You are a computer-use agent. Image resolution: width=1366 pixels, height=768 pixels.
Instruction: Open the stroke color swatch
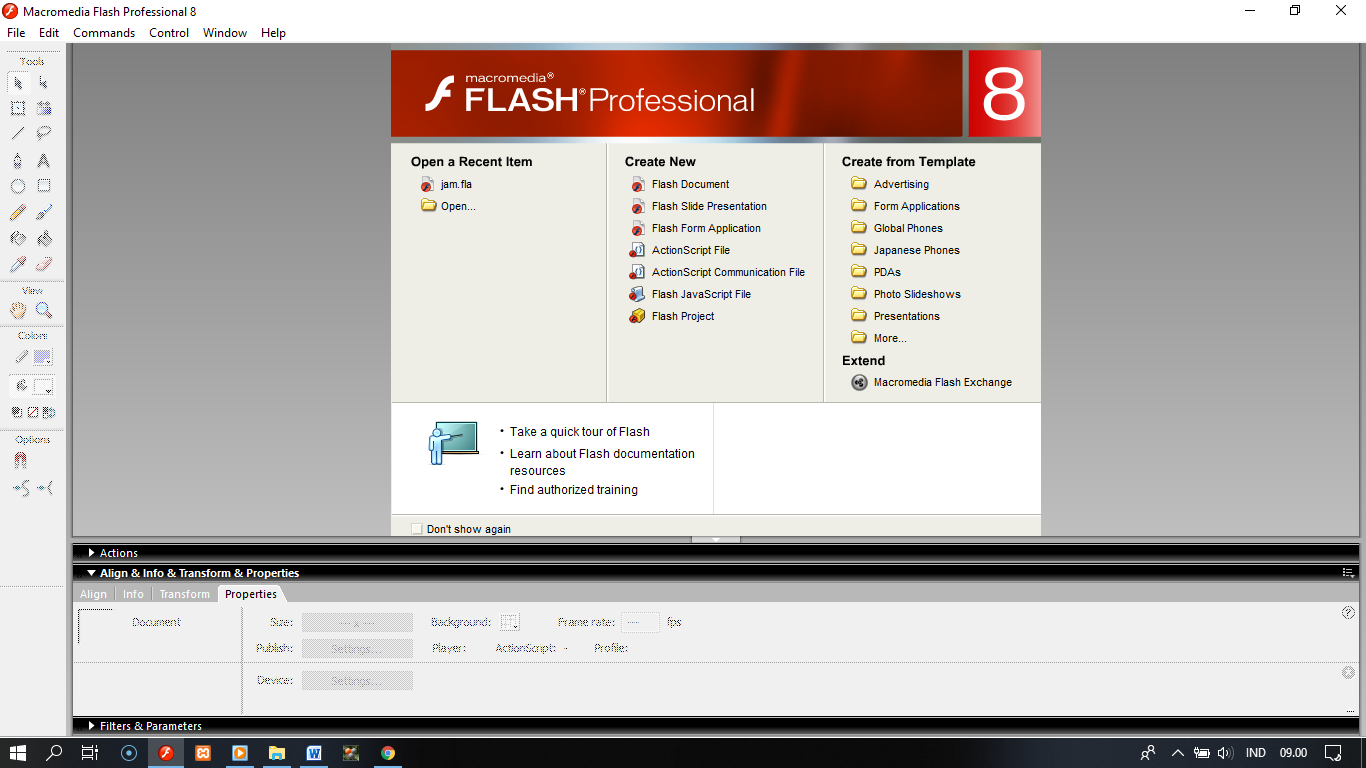(x=43, y=358)
